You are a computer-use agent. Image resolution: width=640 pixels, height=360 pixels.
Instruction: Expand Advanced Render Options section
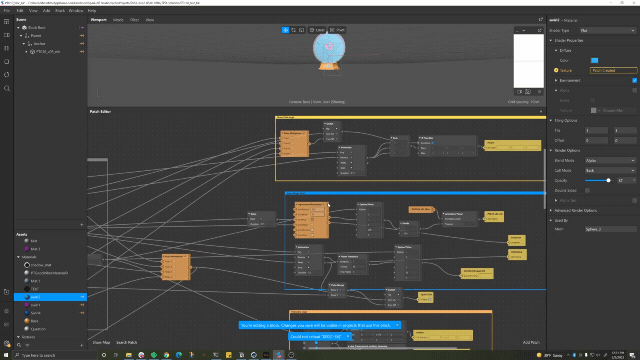576,211
